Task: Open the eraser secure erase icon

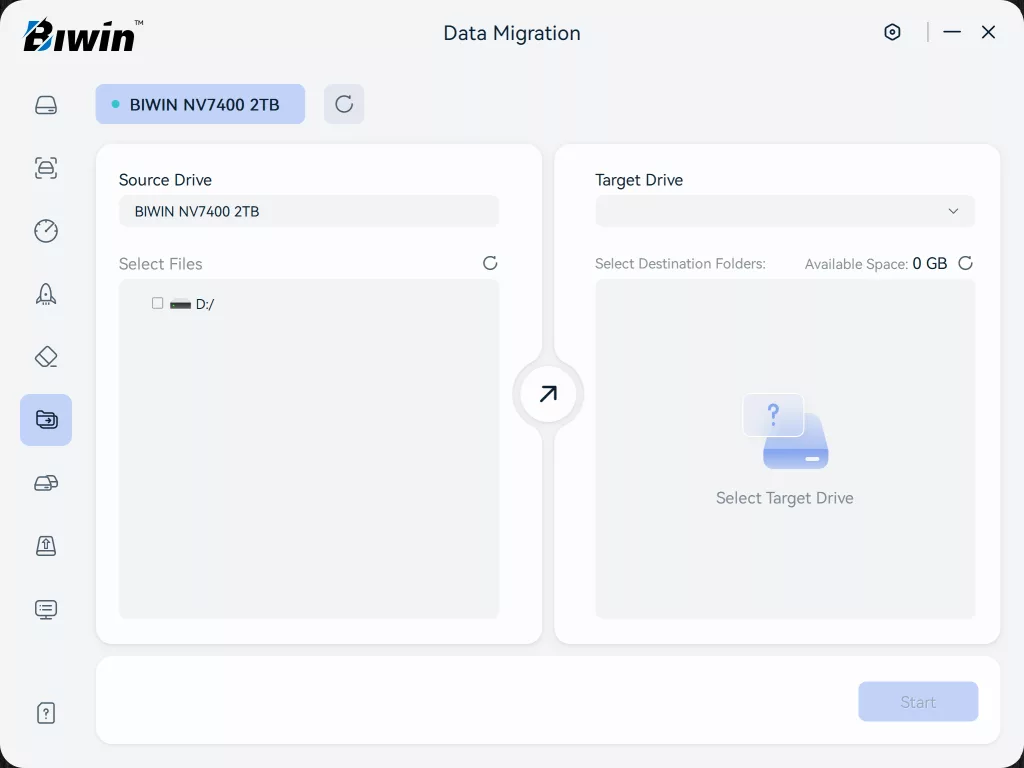Action: (x=46, y=357)
